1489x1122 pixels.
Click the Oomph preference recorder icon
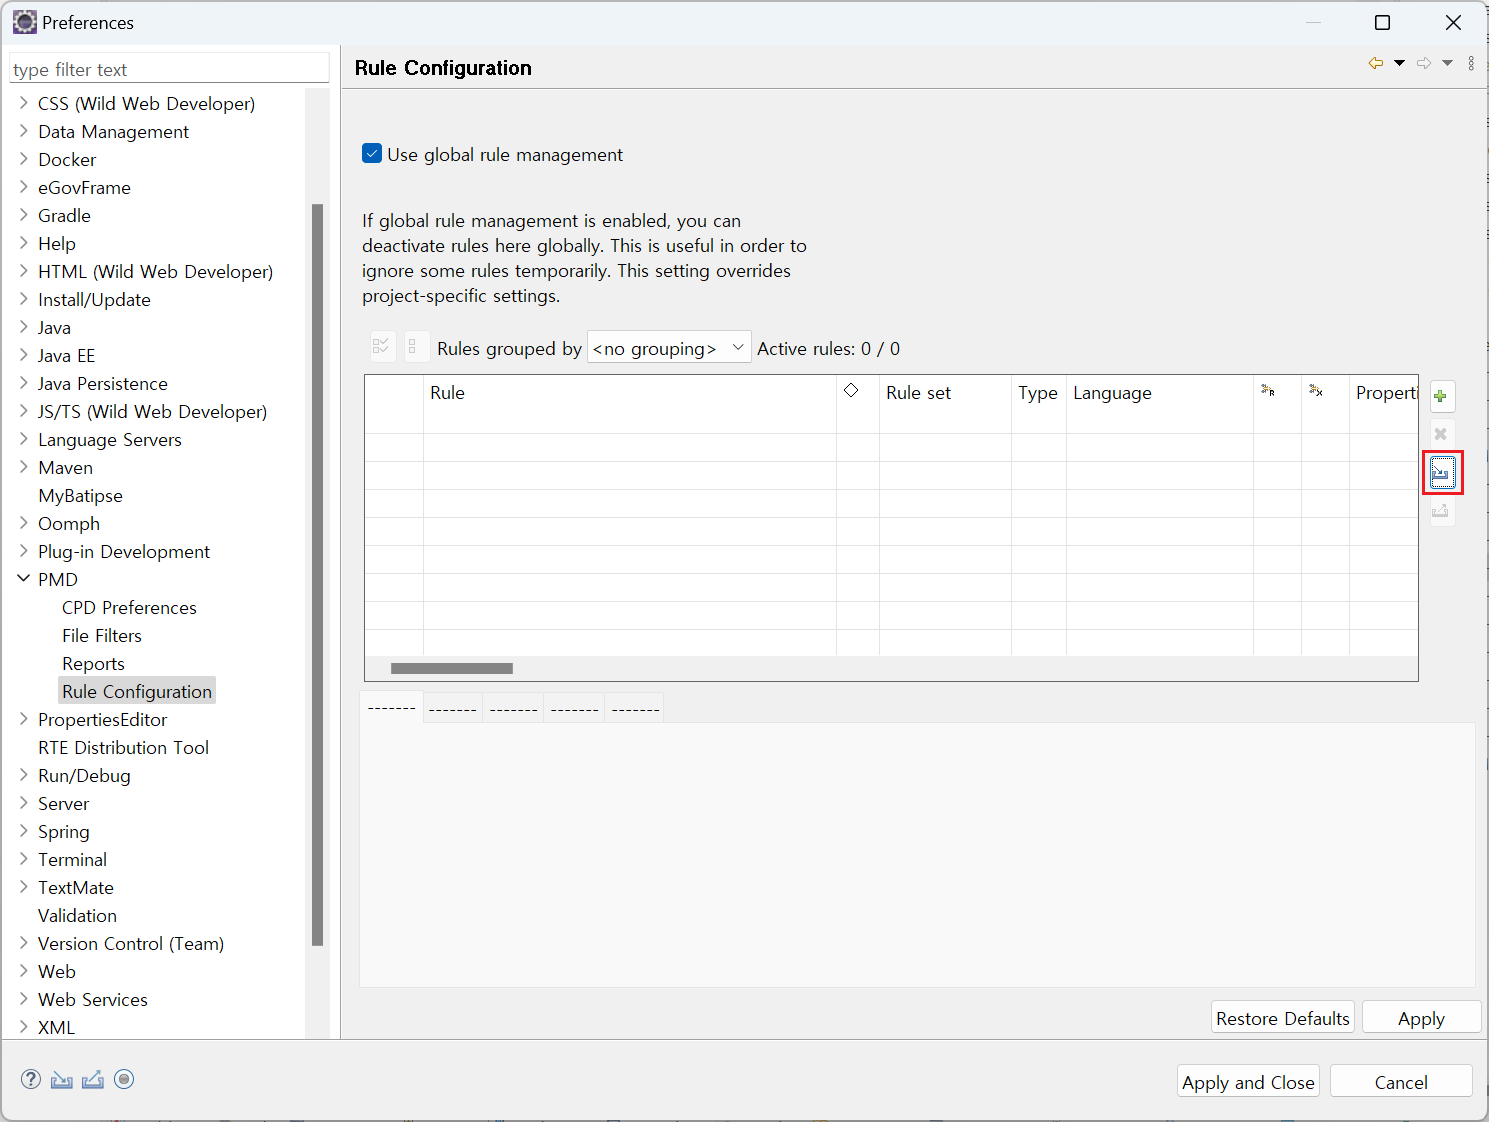(x=124, y=1079)
